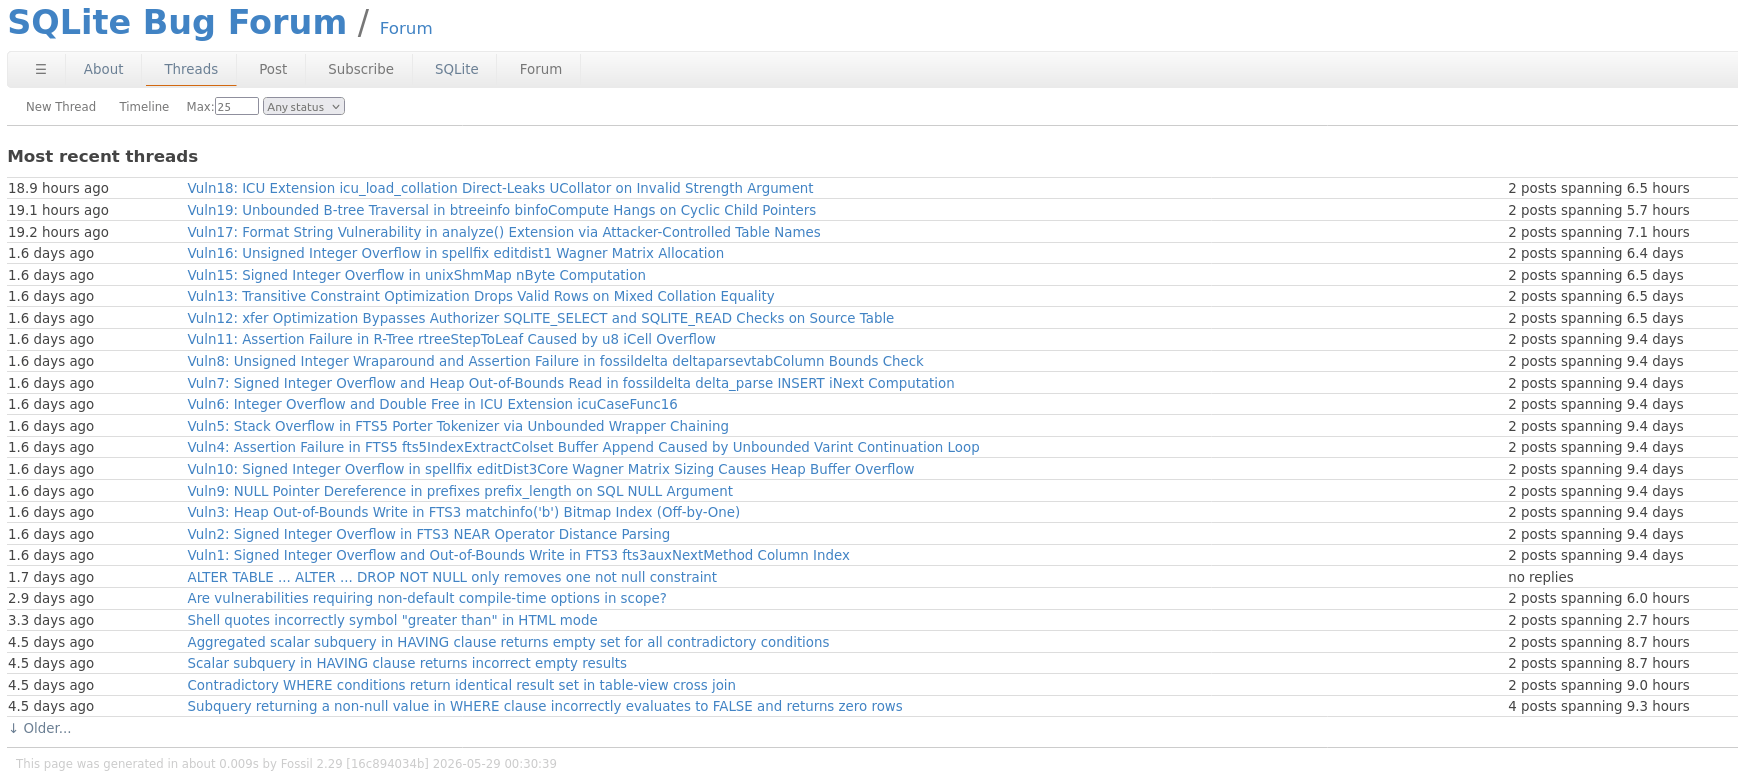Open Vuln6 ICU icuCaseFunc16 thread
The height and width of the screenshot is (783, 1738).
(432, 404)
